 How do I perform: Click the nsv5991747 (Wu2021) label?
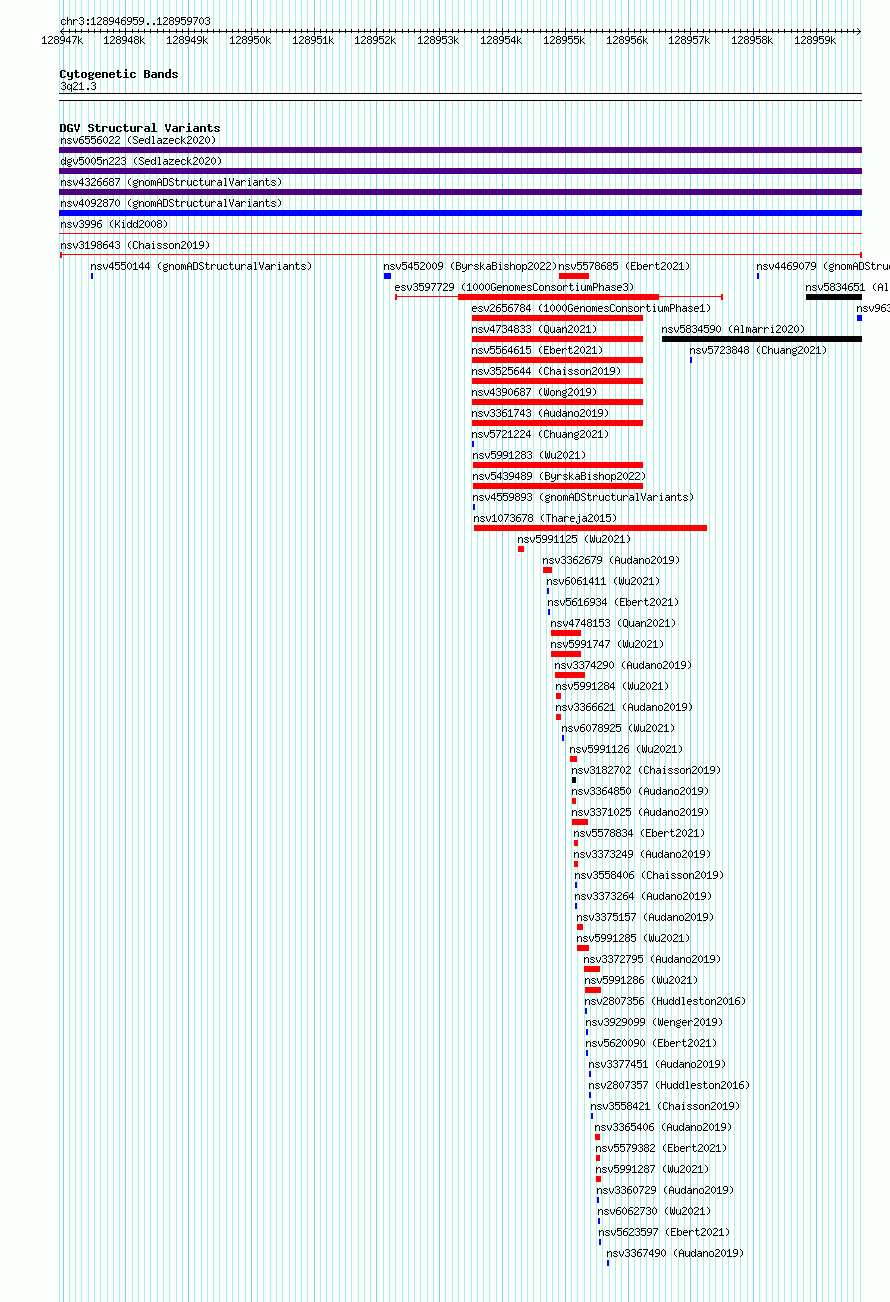(x=607, y=644)
